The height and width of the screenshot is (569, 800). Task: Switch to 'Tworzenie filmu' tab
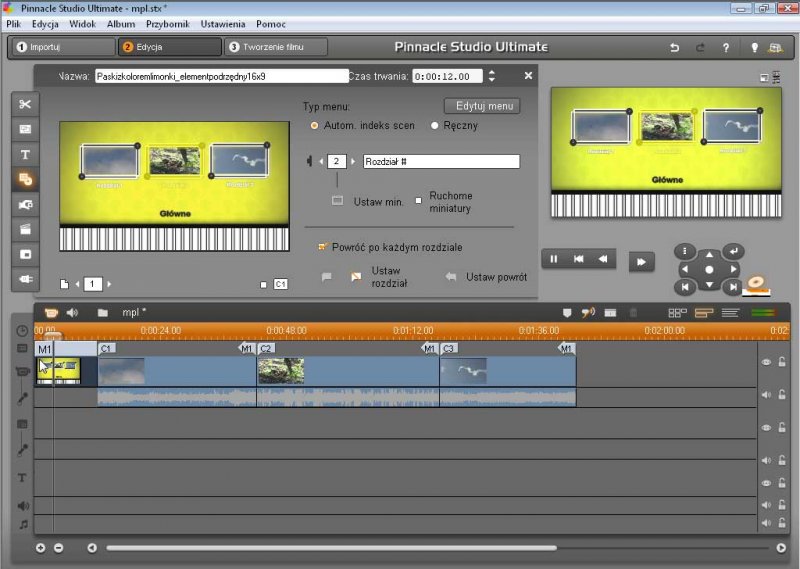point(277,47)
